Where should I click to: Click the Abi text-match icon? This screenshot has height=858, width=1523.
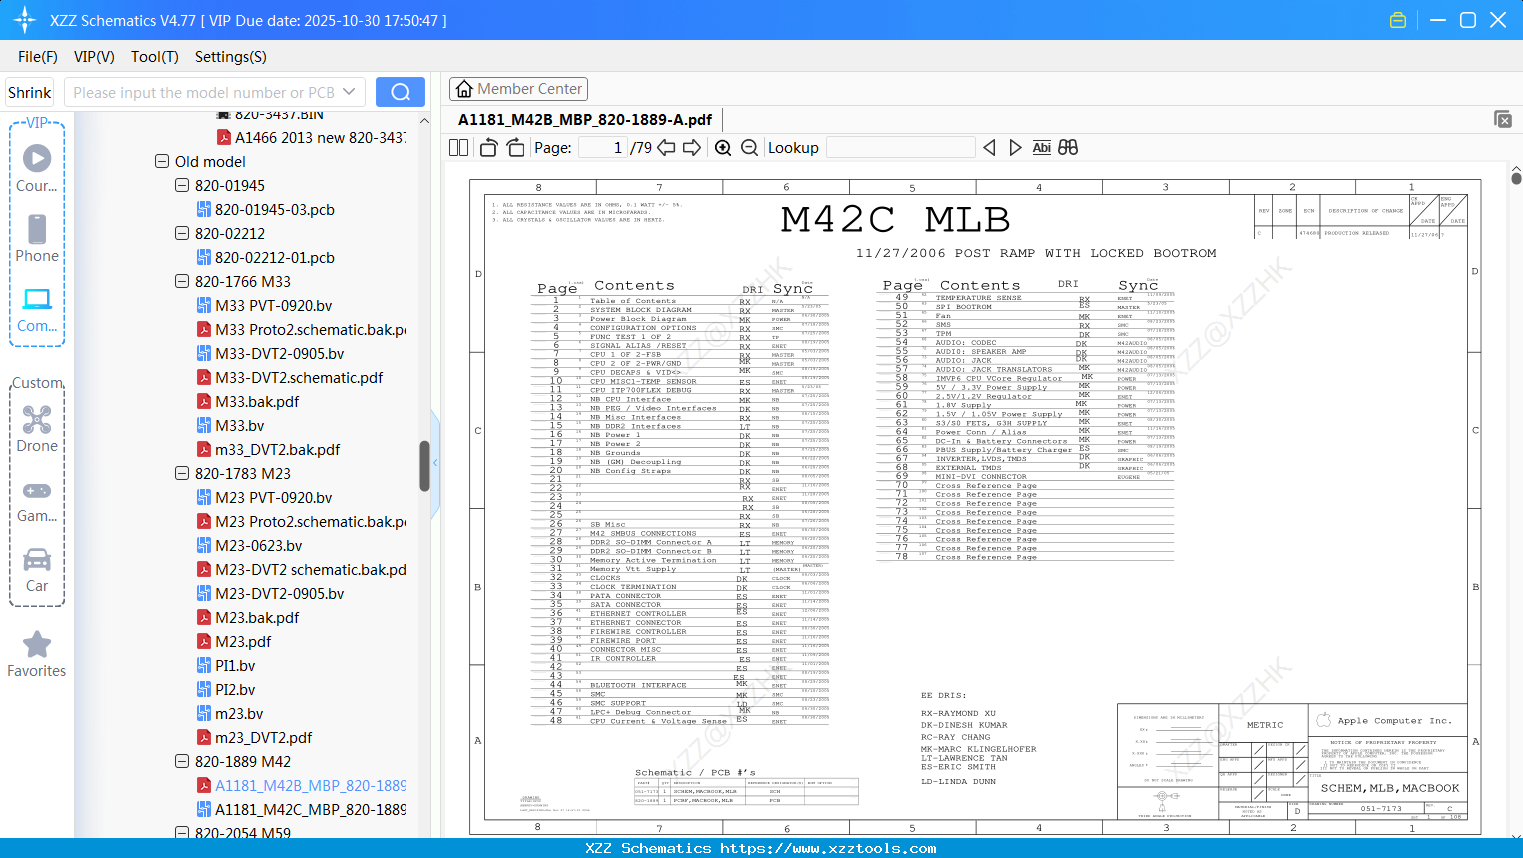tap(1041, 148)
